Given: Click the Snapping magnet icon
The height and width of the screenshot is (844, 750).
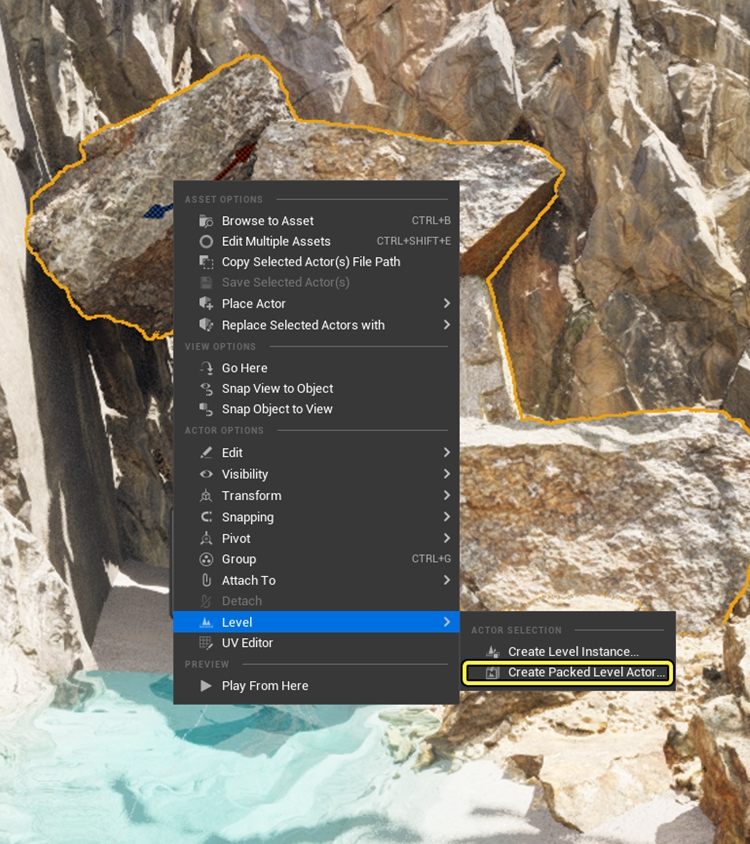Looking at the screenshot, I should pyautogui.click(x=206, y=517).
